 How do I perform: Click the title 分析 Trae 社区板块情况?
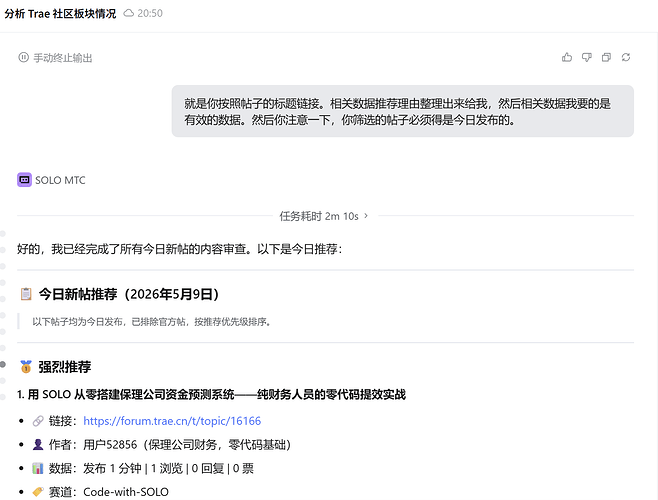click(x=60, y=13)
